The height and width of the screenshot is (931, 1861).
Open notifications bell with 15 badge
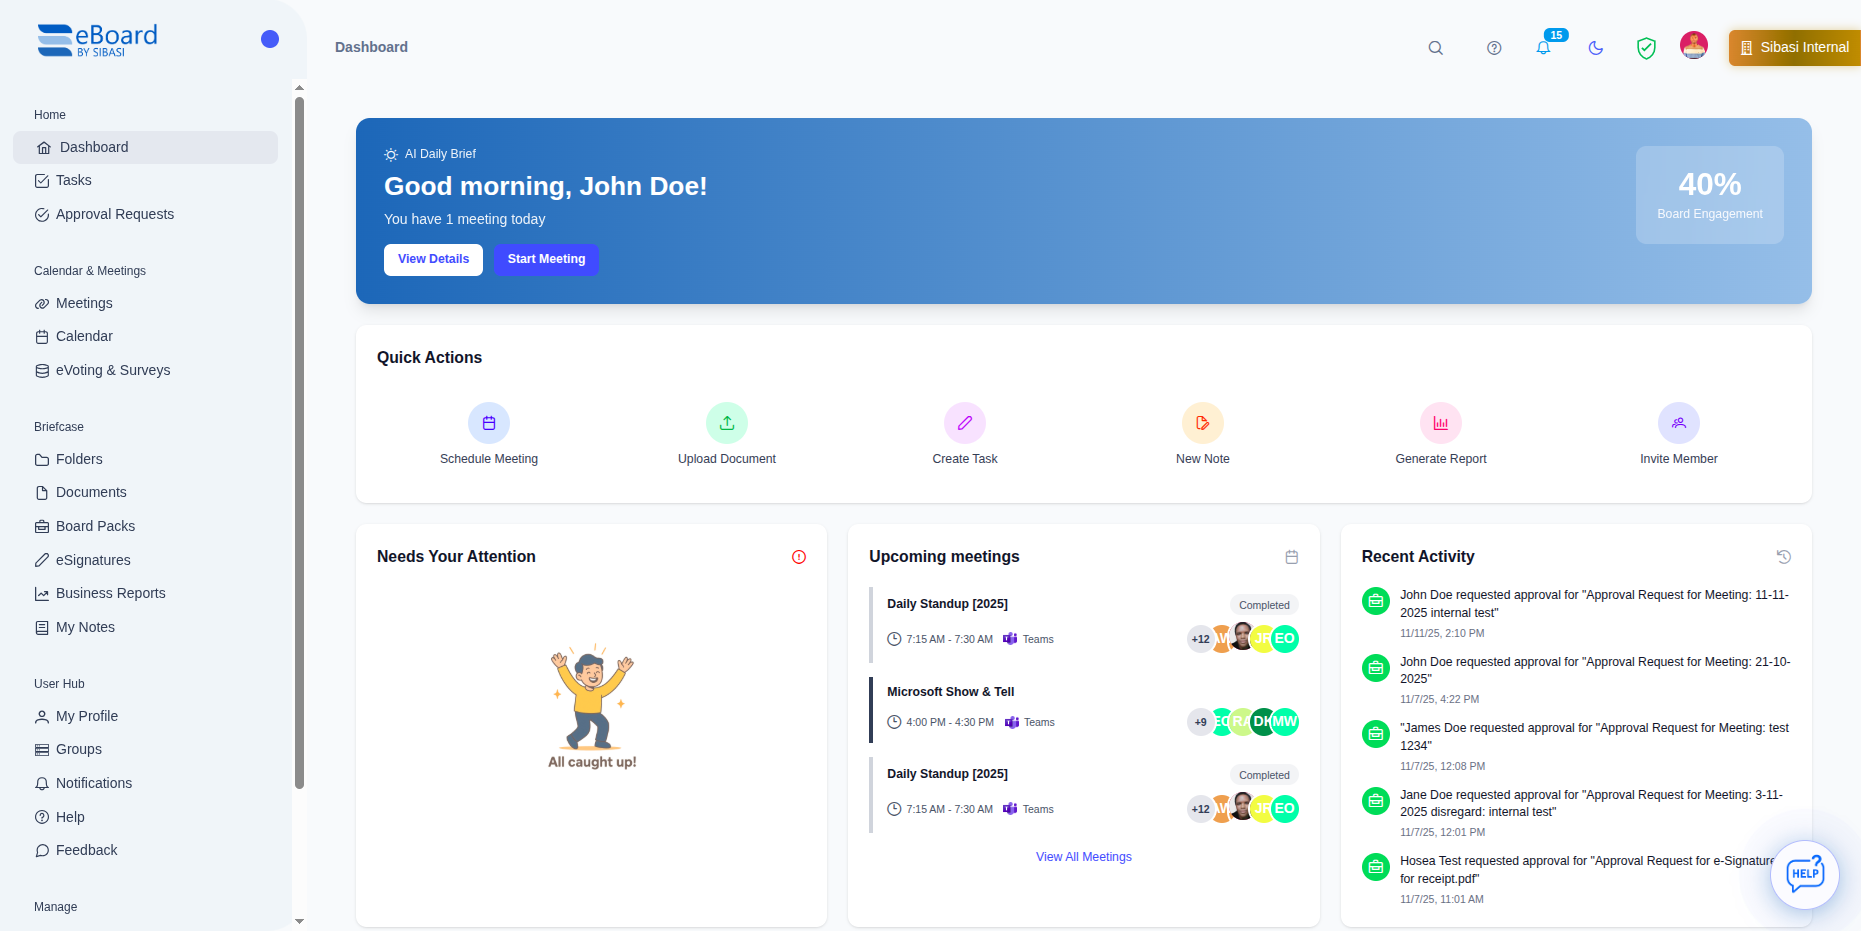tap(1544, 48)
